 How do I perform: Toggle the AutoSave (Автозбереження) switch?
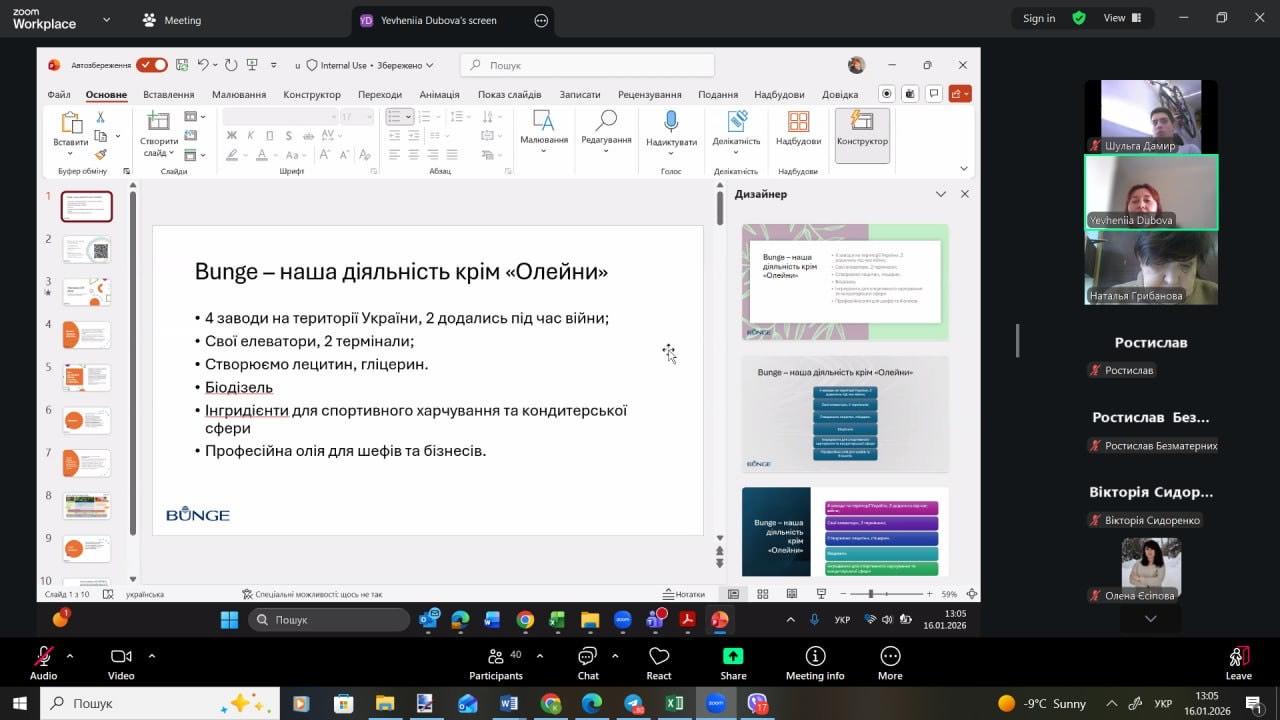click(x=152, y=65)
